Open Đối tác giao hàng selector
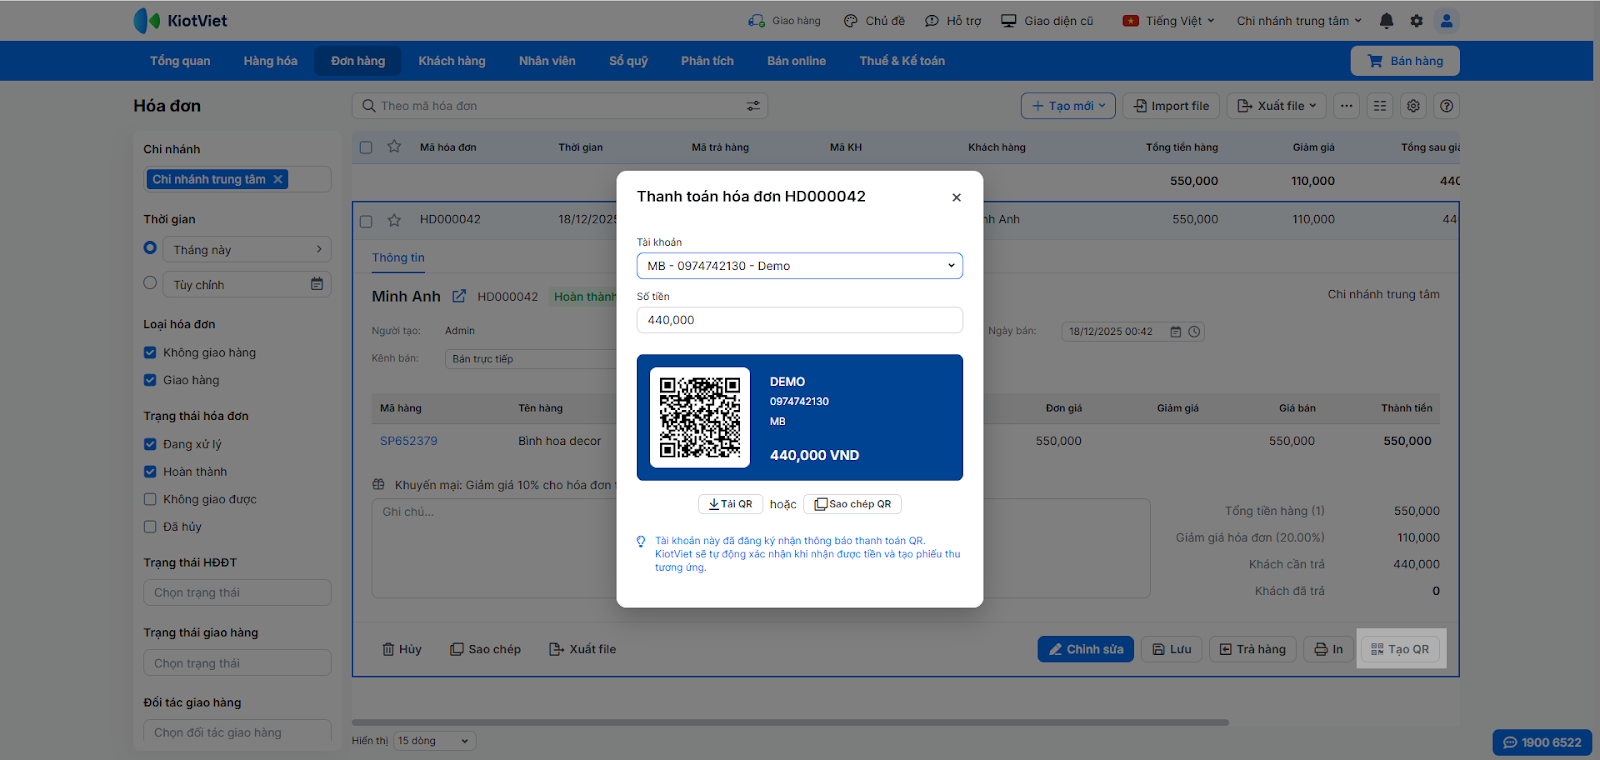This screenshot has width=1600, height=760. (x=237, y=733)
